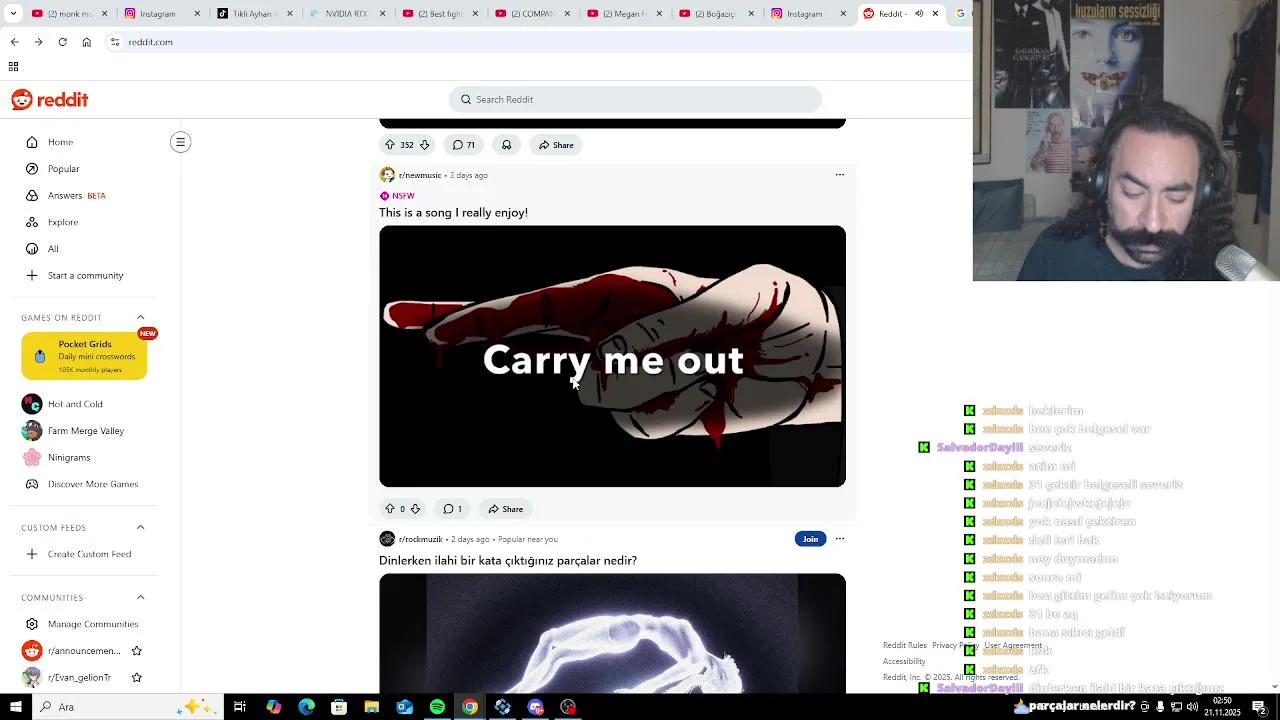Go forward in browser history
Viewport: 1280px width, 720px height.
38,42
